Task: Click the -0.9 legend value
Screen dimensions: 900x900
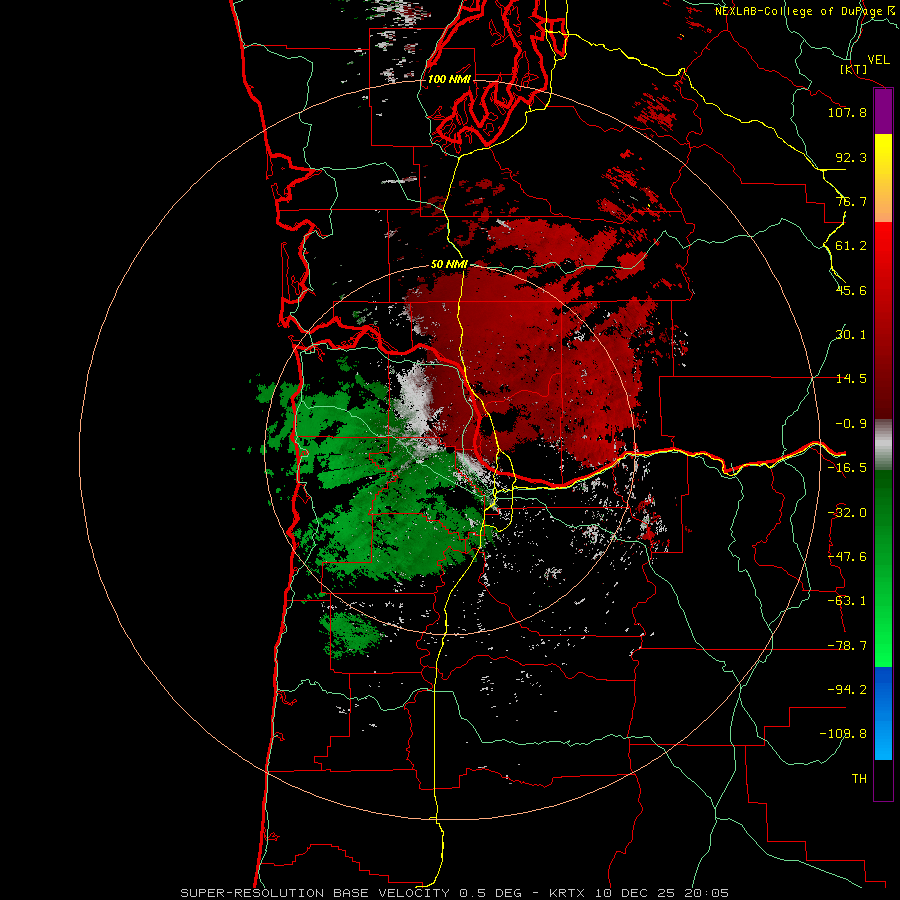Action: pos(851,424)
